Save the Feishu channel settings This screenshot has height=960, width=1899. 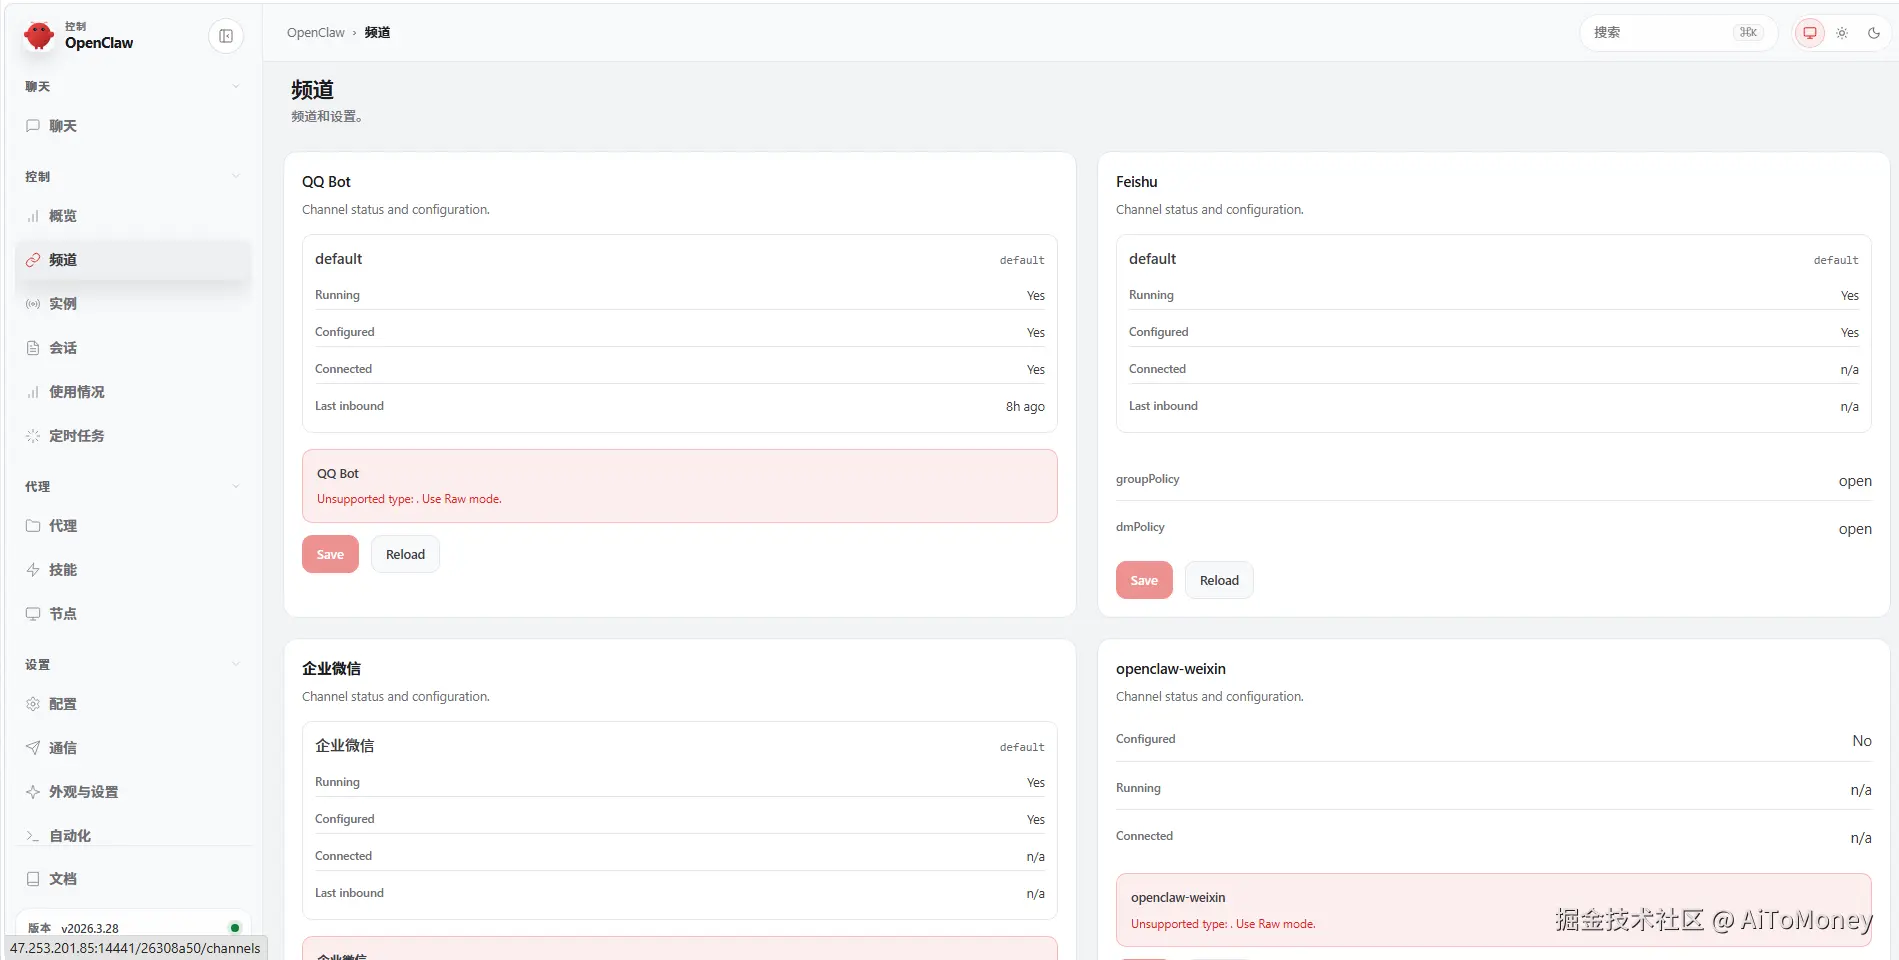[x=1144, y=581]
